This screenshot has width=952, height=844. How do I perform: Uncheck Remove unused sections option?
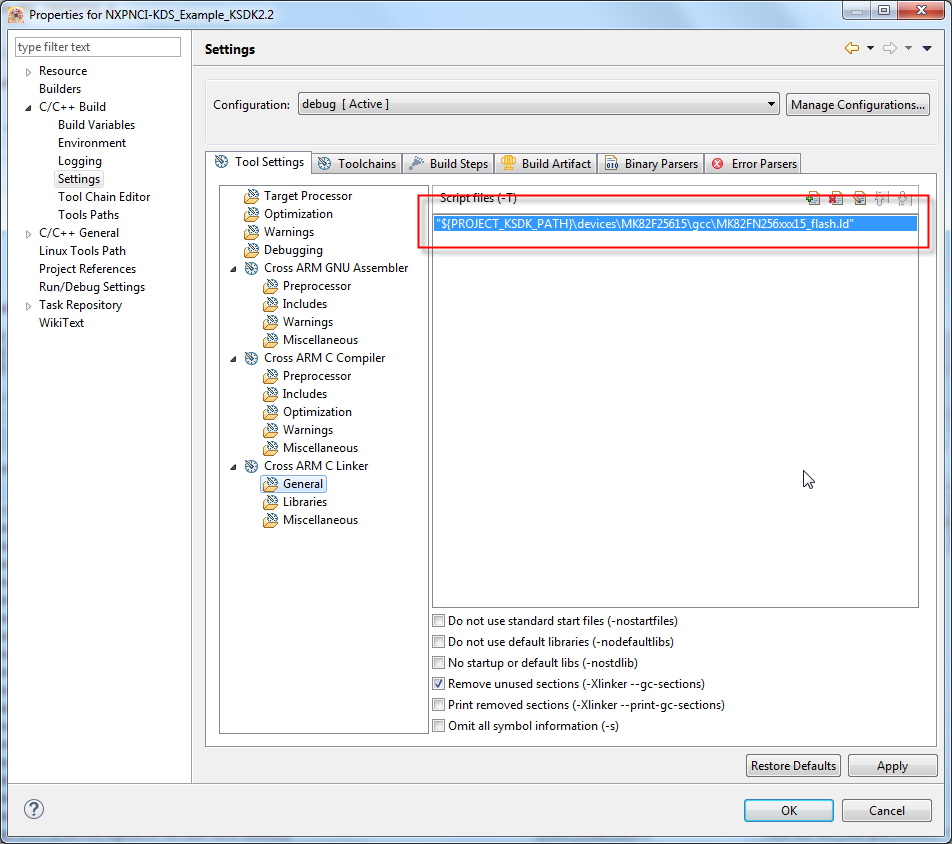438,684
